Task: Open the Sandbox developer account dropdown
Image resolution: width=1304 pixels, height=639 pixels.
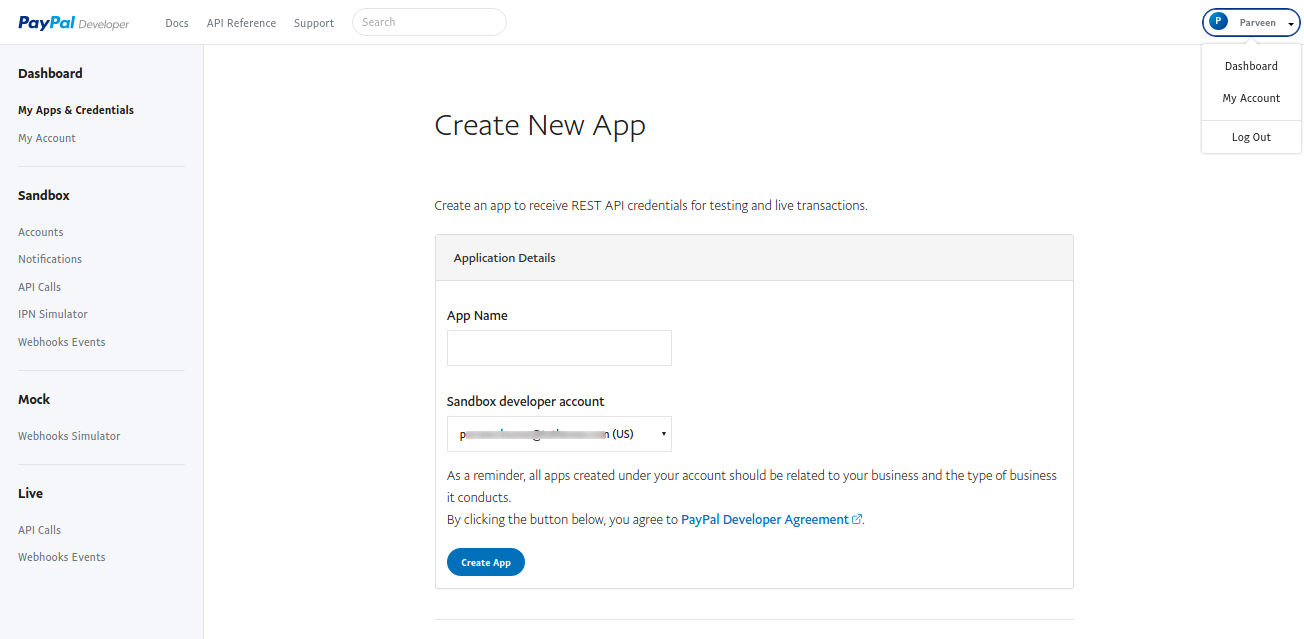Action: click(x=559, y=434)
